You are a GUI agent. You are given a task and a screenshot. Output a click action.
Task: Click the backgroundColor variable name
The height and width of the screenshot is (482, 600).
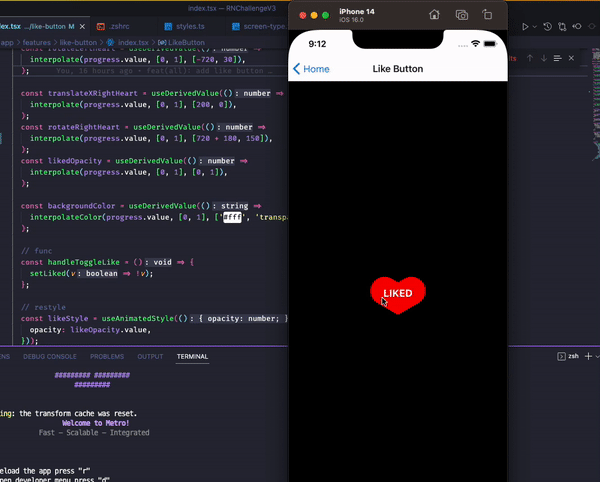[x=81, y=206]
